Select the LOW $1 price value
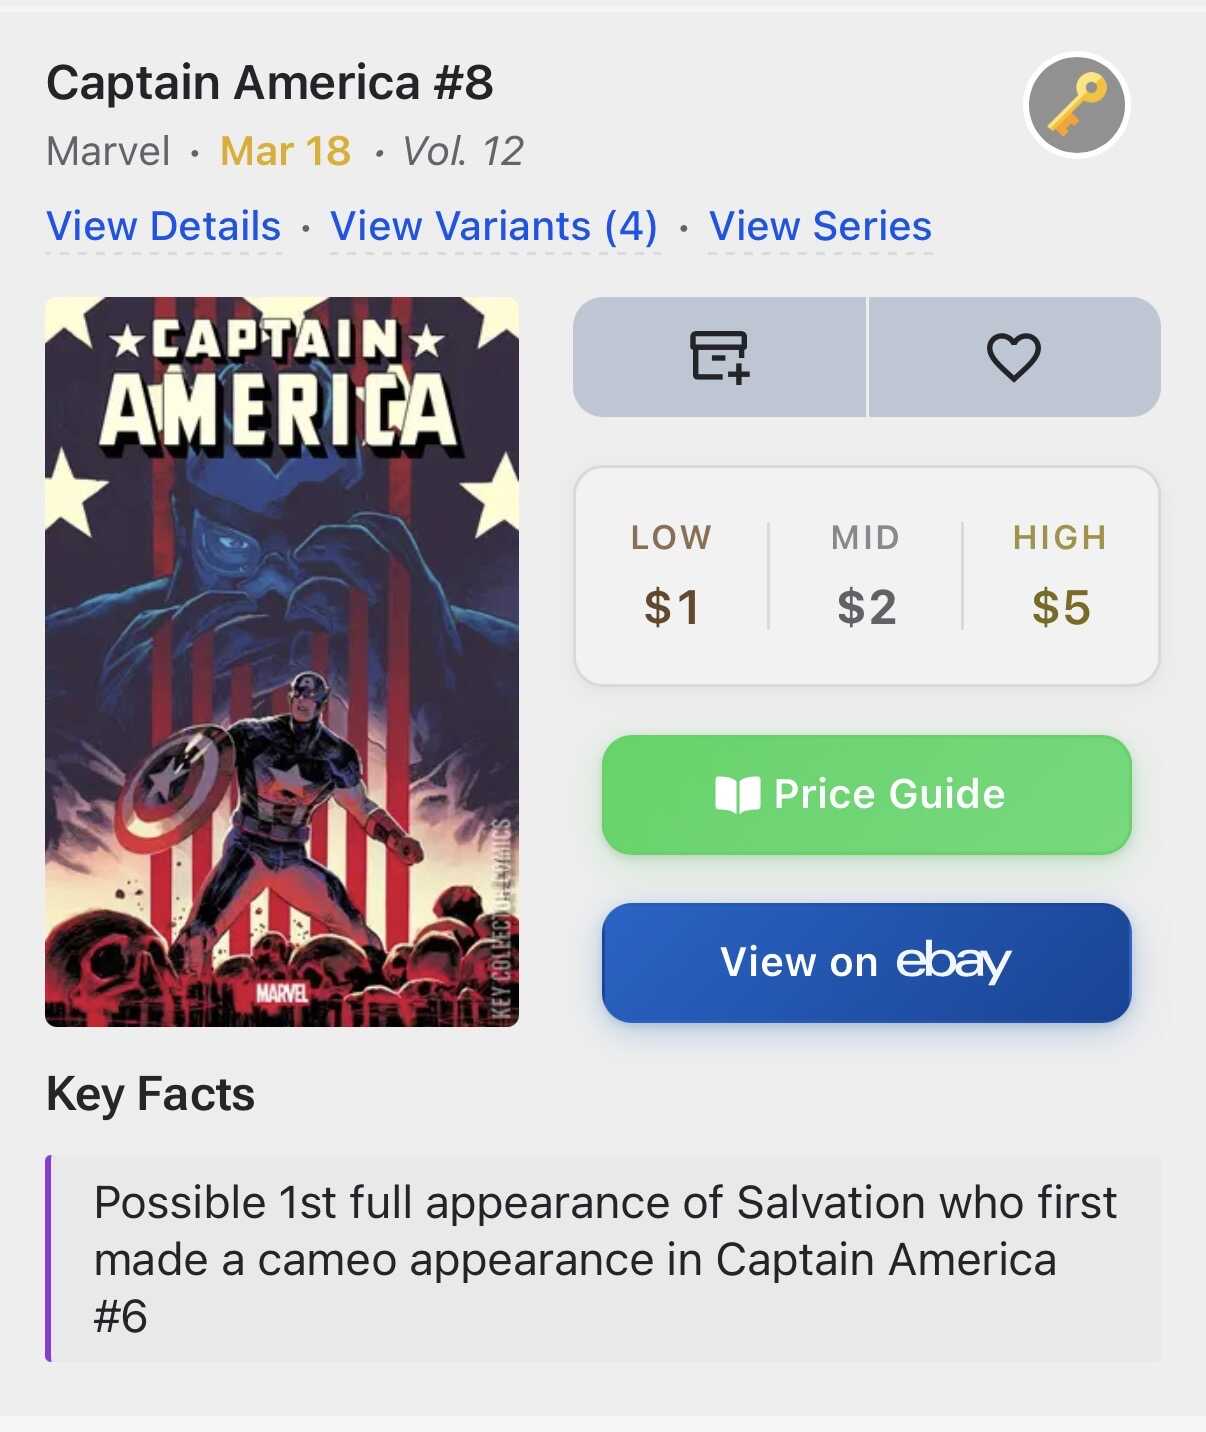The height and width of the screenshot is (1432, 1206). click(x=671, y=607)
